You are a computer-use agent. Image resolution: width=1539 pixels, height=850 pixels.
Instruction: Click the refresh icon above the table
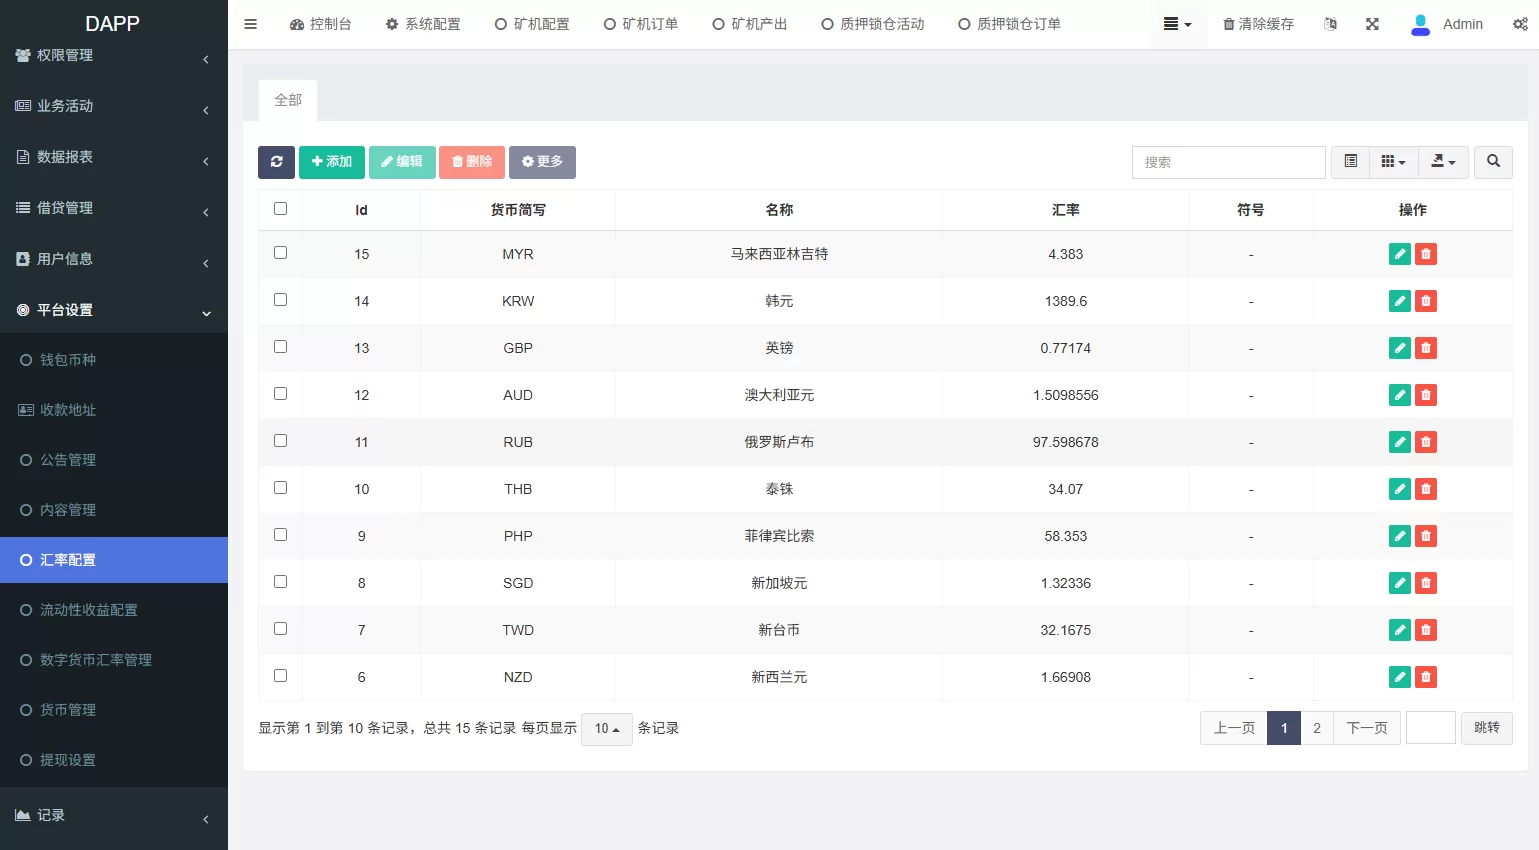(x=276, y=162)
